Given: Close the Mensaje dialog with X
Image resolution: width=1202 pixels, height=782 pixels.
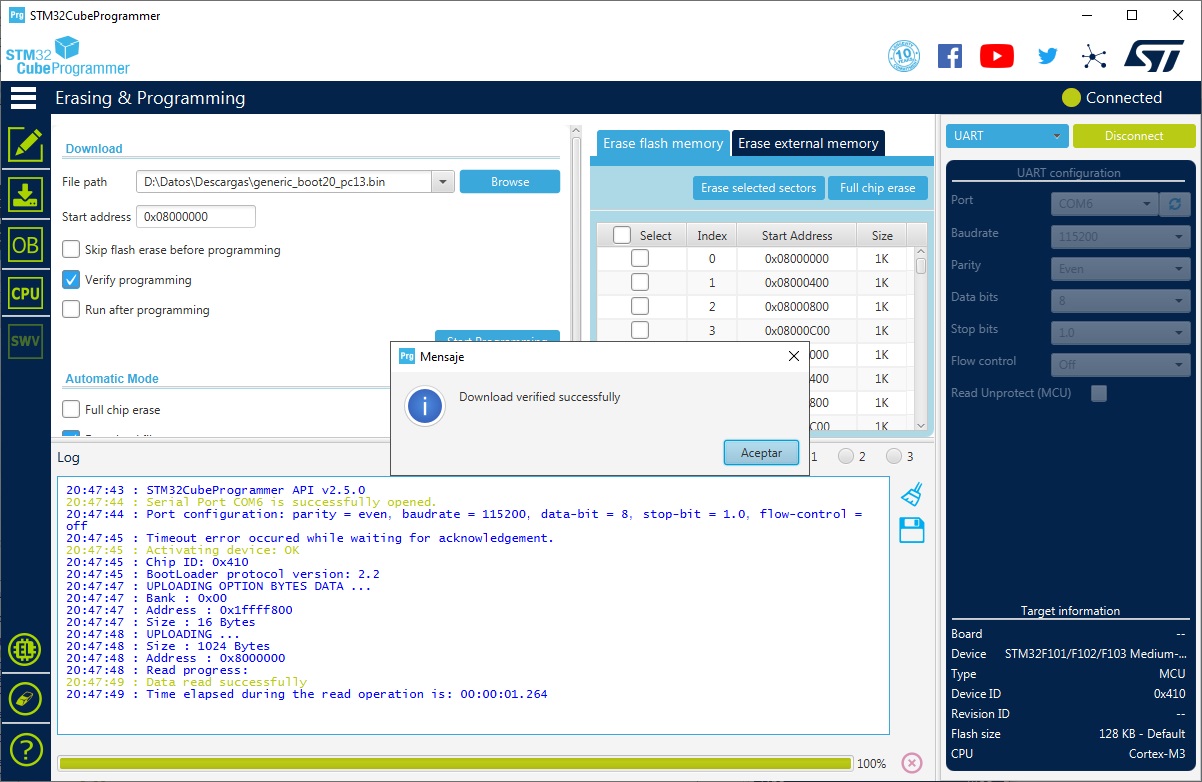Looking at the screenshot, I should [794, 356].
